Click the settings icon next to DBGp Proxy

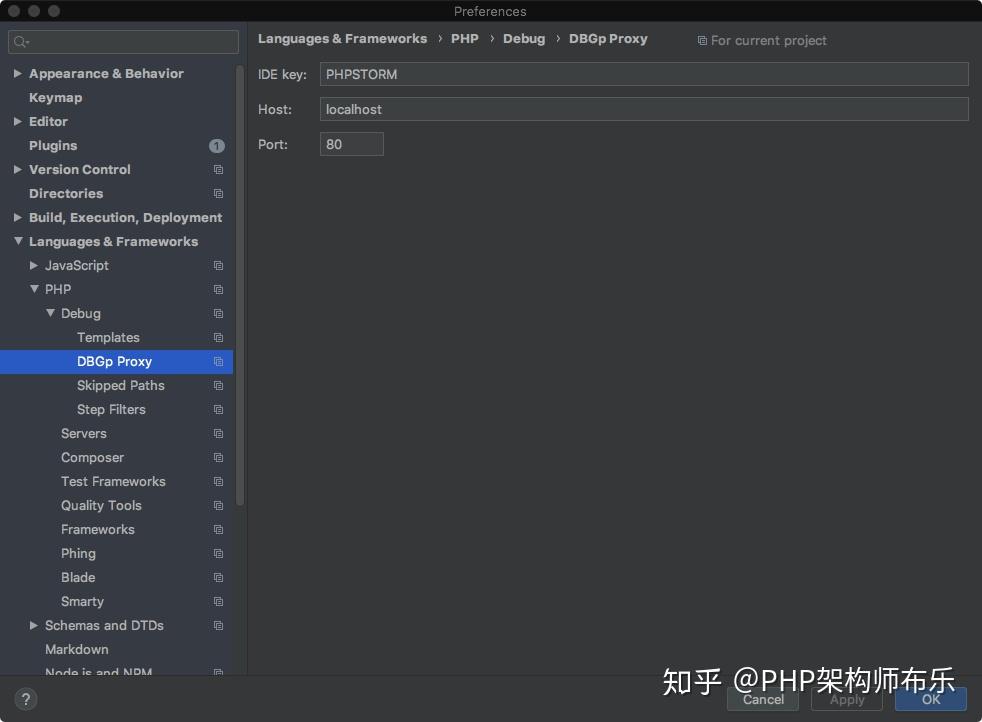218,361
